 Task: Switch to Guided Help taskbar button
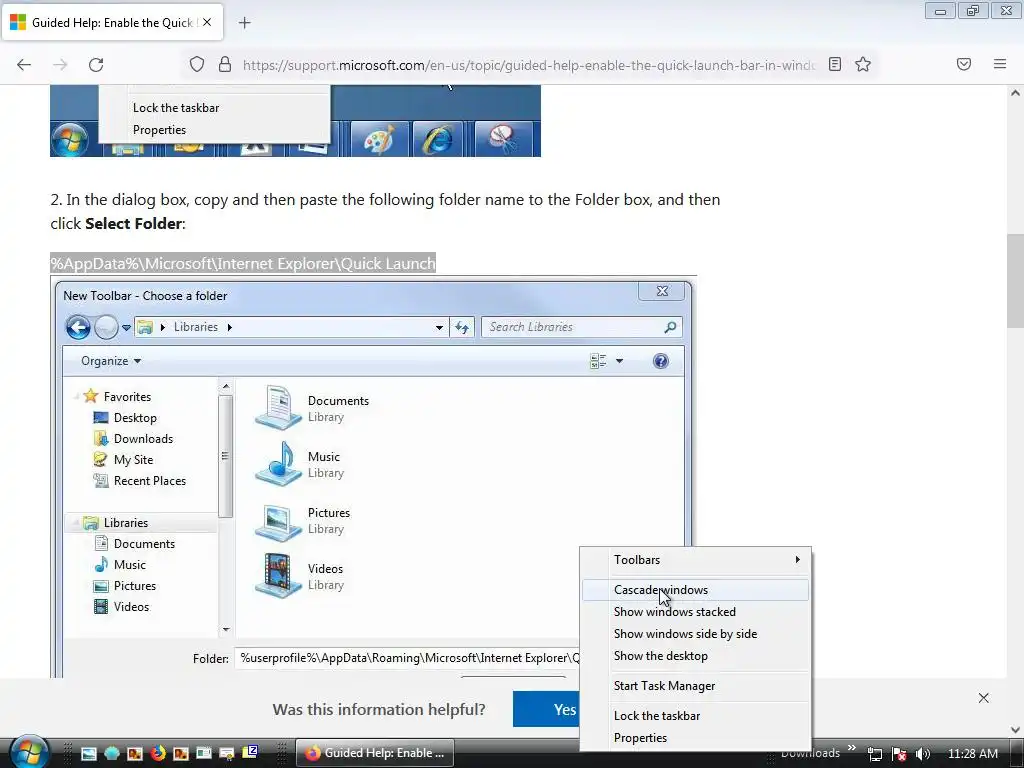(374, 753)
